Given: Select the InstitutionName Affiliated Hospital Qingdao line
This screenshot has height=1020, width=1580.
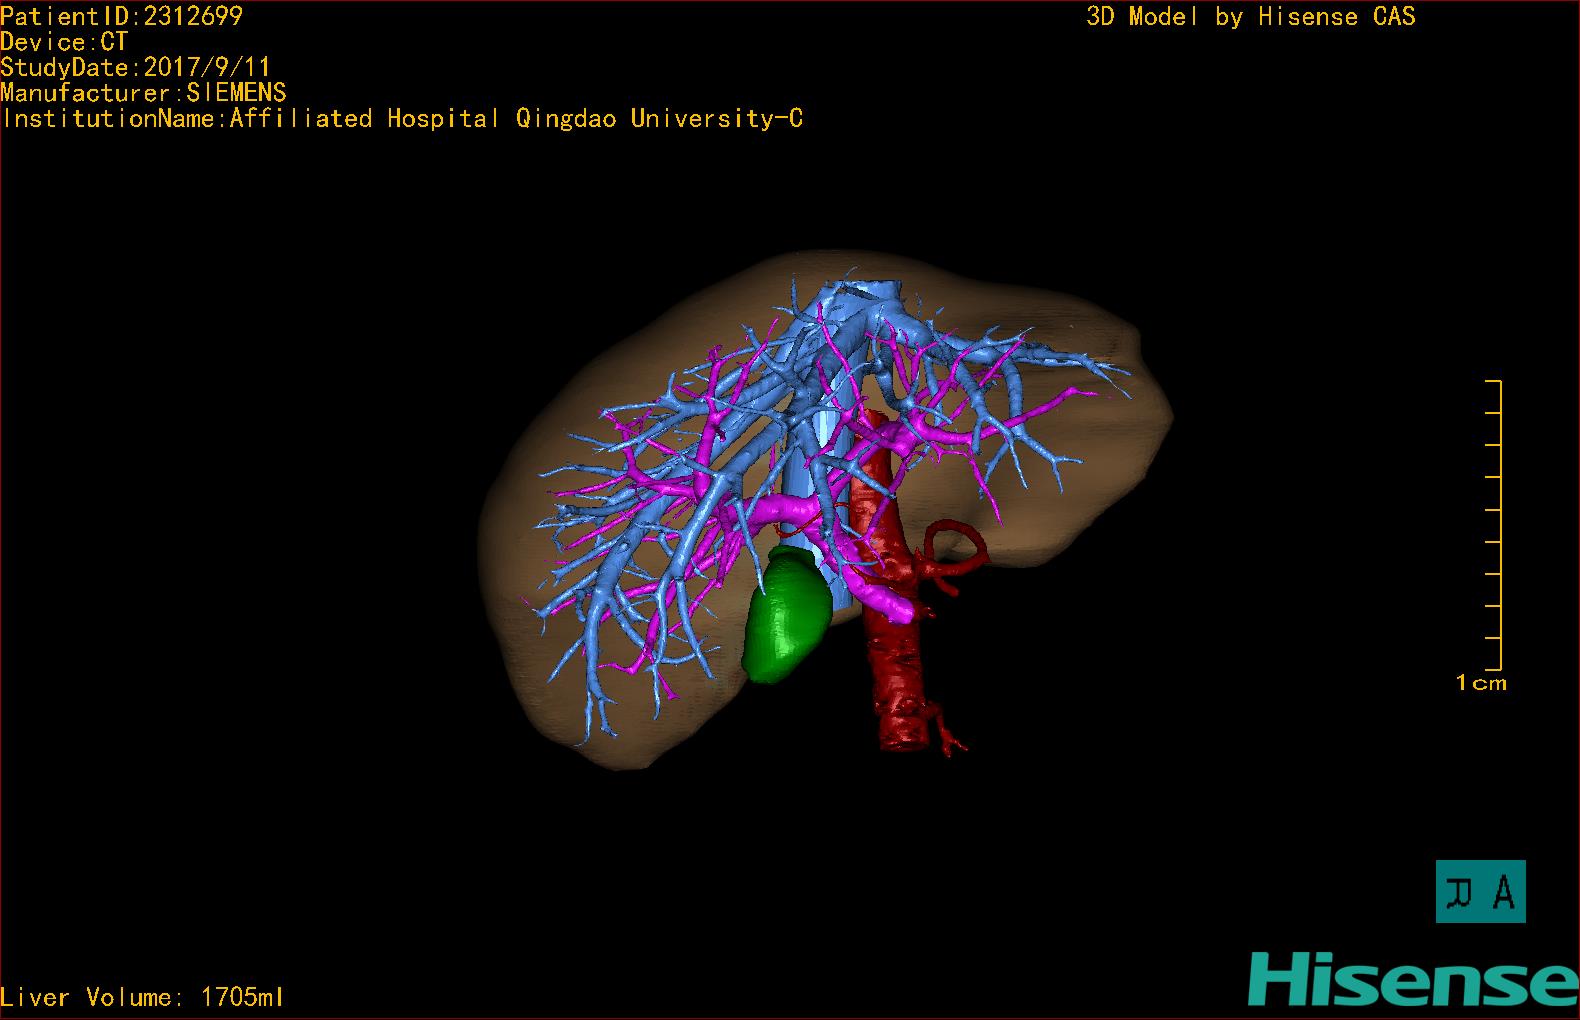Looking at the screenshot, I should point(402,119).
